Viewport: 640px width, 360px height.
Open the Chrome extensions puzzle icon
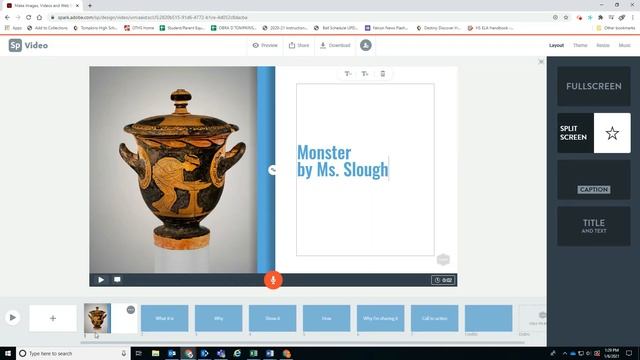600,17
